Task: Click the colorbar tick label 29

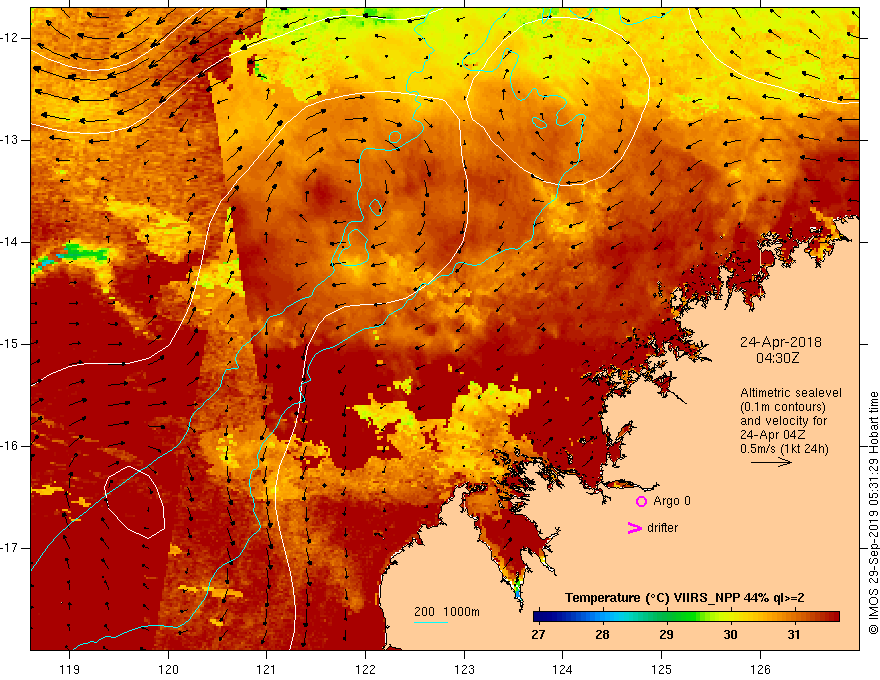Action: click(x=666, y=635)
